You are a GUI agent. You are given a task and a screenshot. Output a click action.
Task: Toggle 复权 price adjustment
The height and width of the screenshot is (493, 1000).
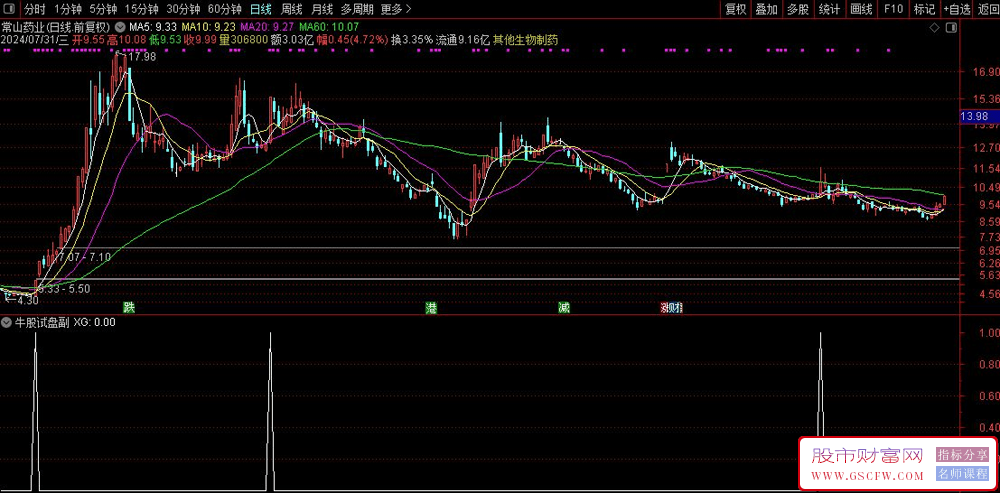(736, 9)
